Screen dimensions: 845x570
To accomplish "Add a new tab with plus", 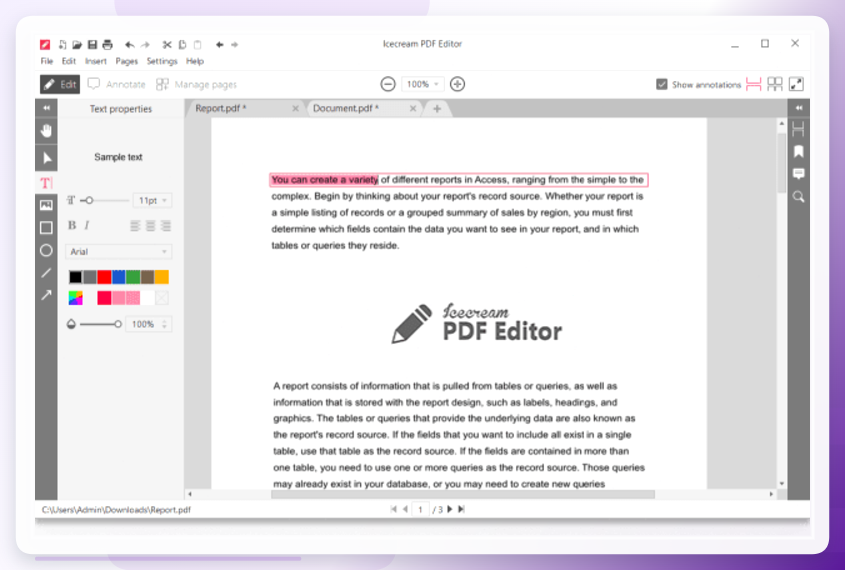I will (x=437, y=109).
